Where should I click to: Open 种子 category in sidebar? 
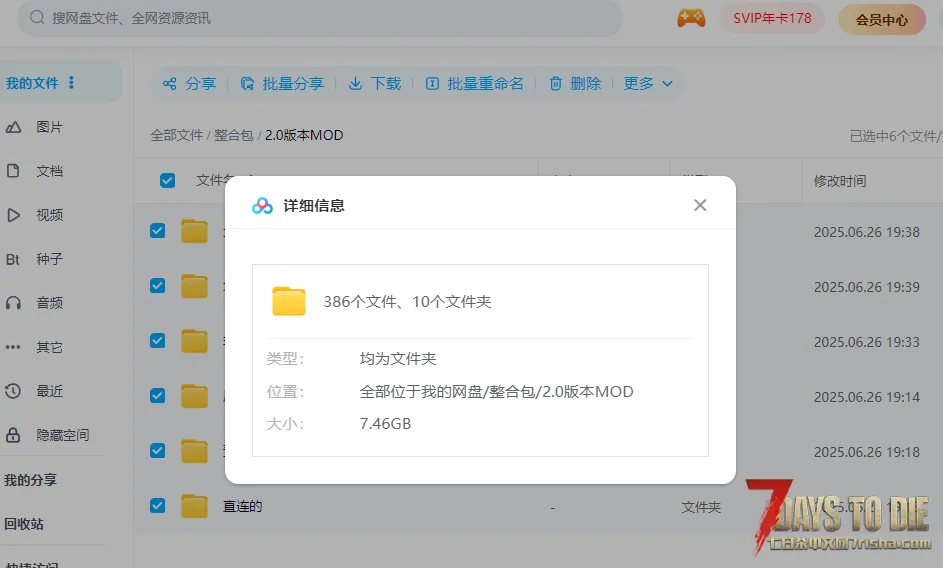point(49,259)
